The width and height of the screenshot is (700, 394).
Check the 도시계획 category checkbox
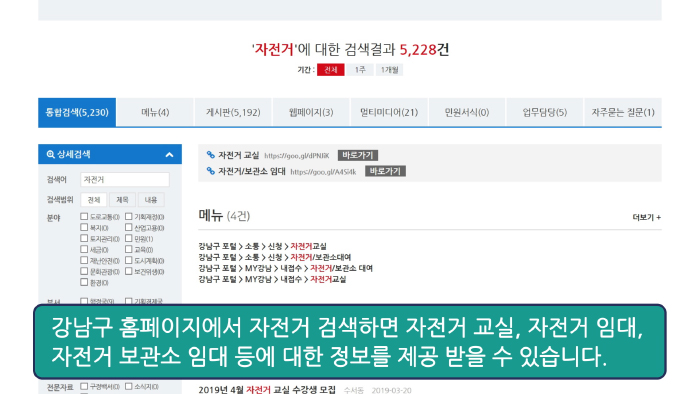tap(129, 260)
